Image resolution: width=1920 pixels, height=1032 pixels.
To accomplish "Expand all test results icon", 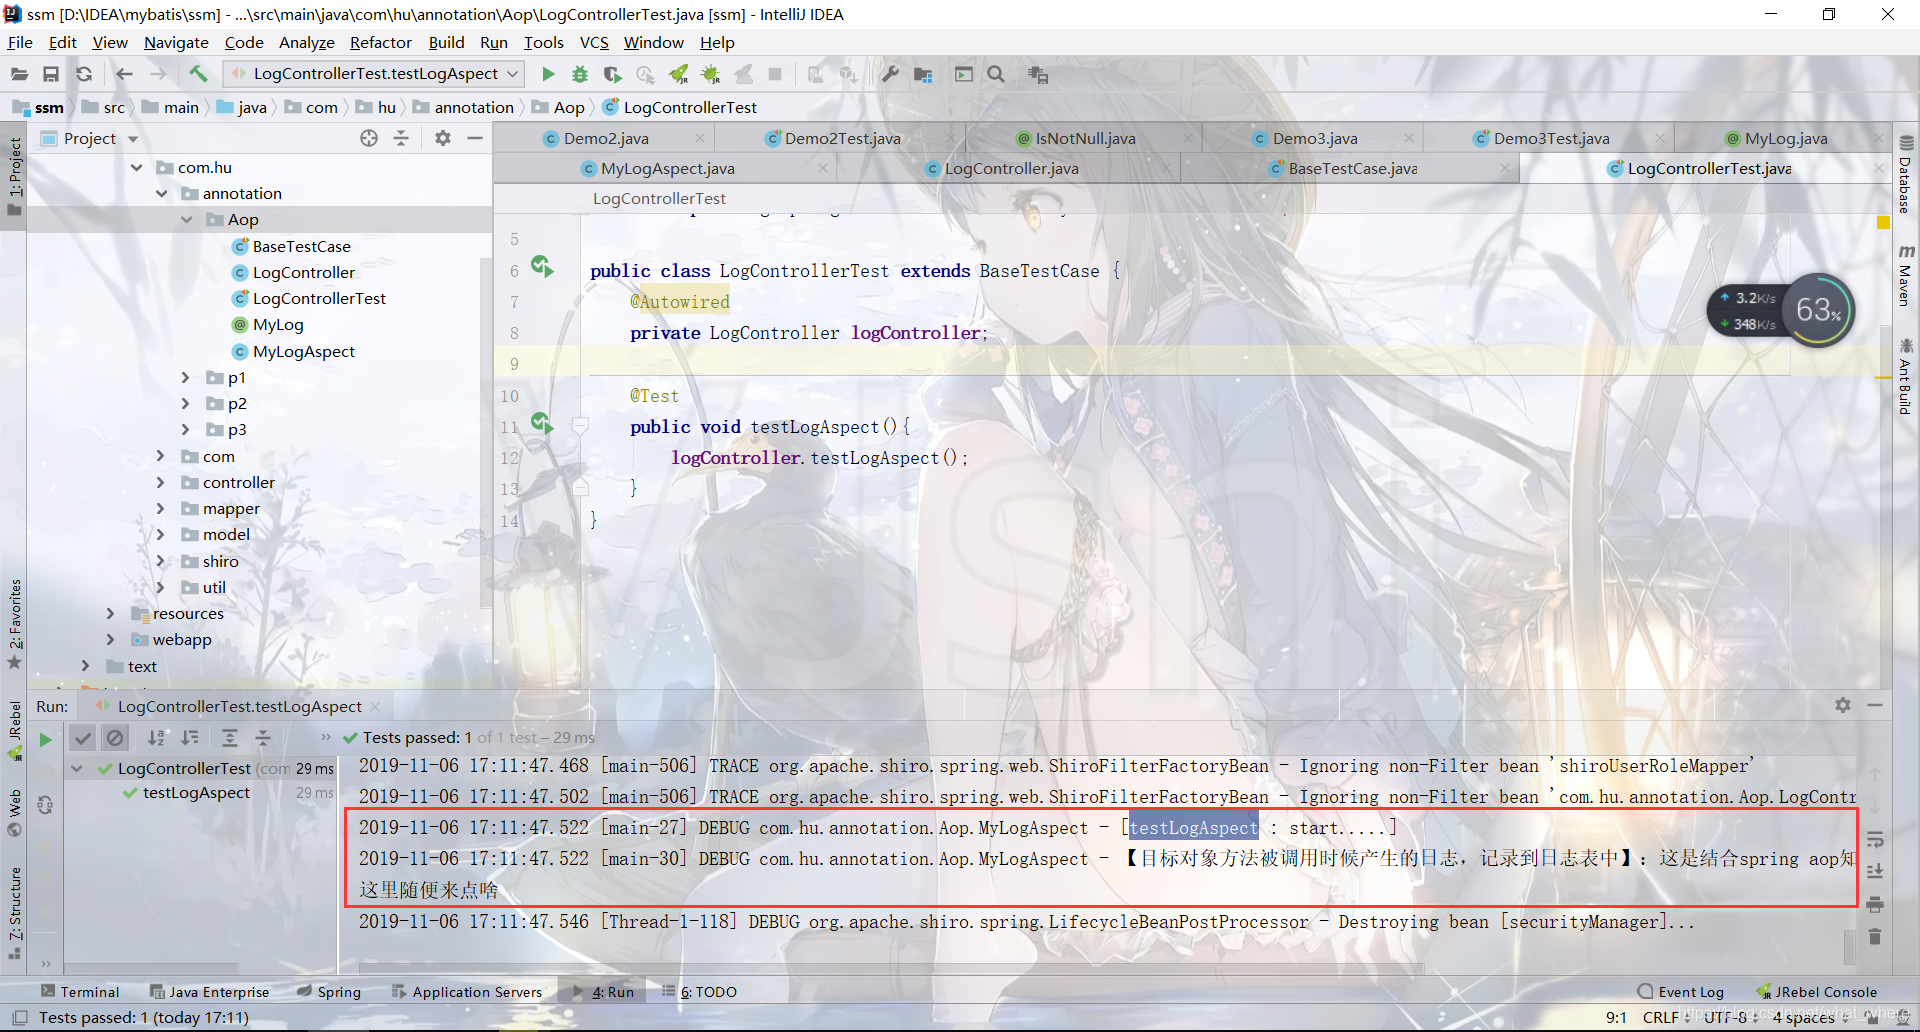I will coord(229,738).
